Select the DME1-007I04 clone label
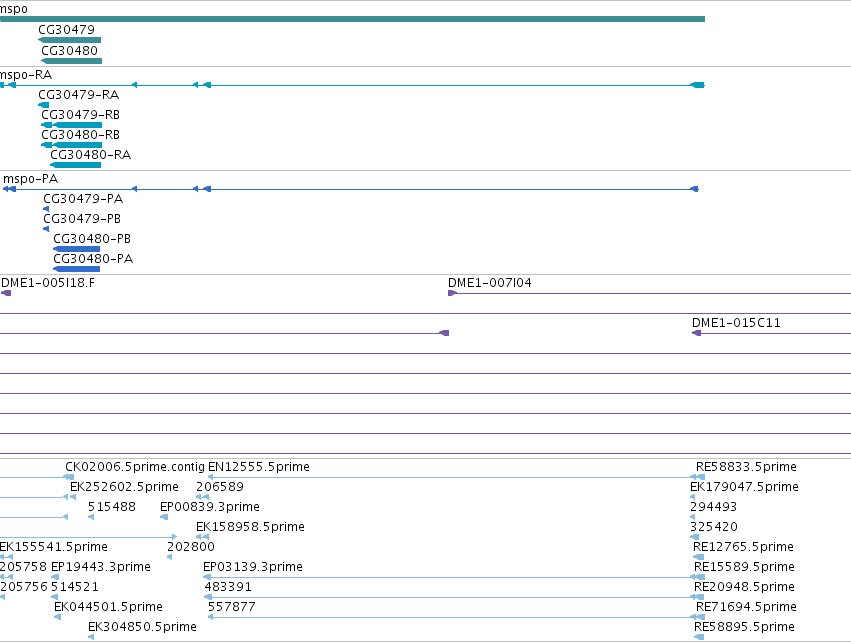Image resolution: width=851 pixels, height=642 pixels. 490,283
